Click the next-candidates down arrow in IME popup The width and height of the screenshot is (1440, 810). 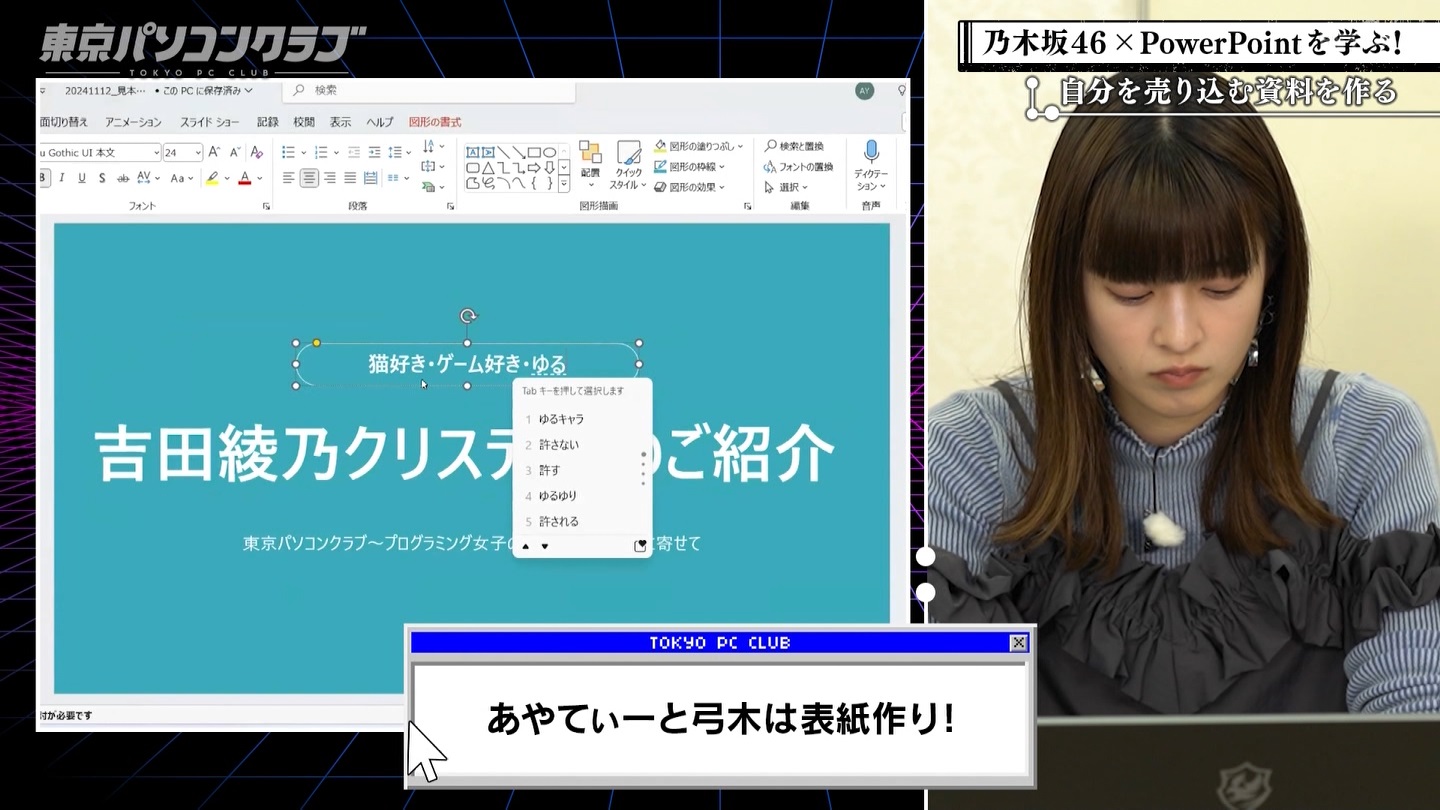[545, 546]
